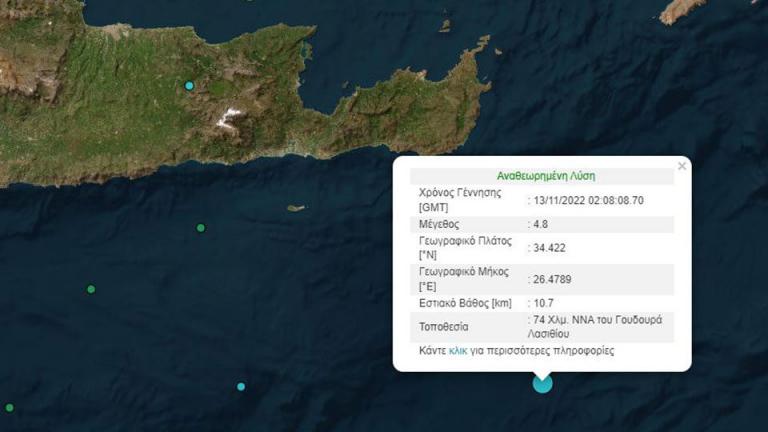Click the 'Αναθεωρημένη Λύση' popup header
The height and width of the screenshot is (432, 768).
coord(541,175)
